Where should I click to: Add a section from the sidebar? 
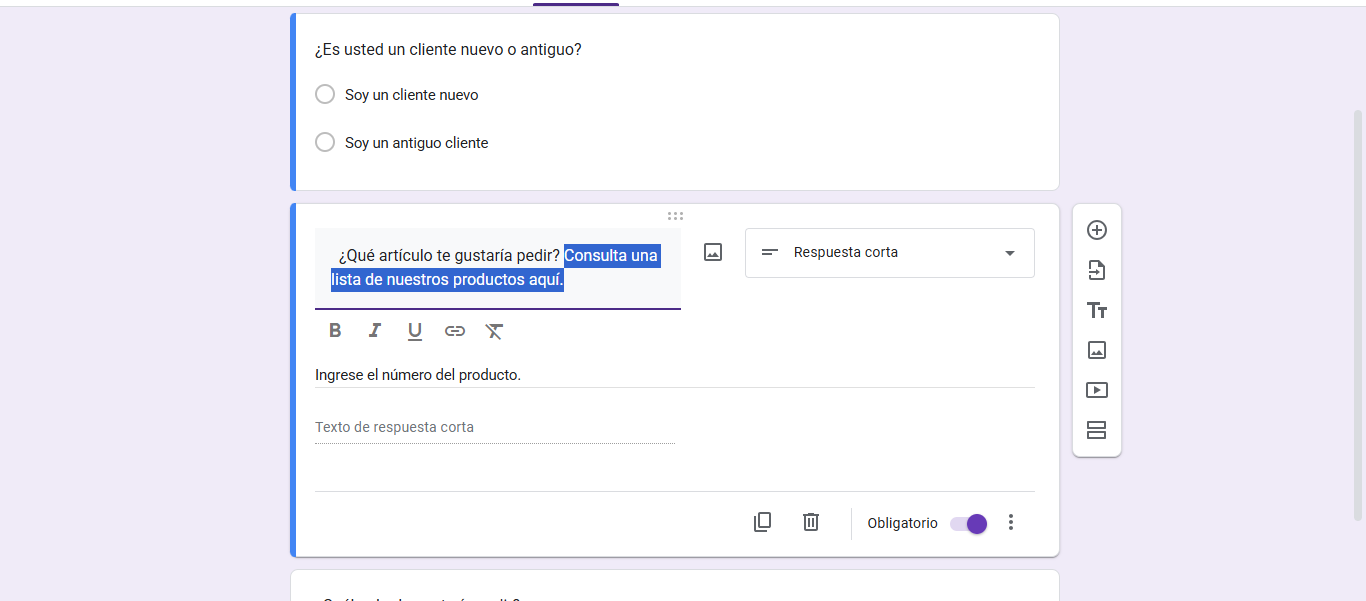[x=1097, y=430]
